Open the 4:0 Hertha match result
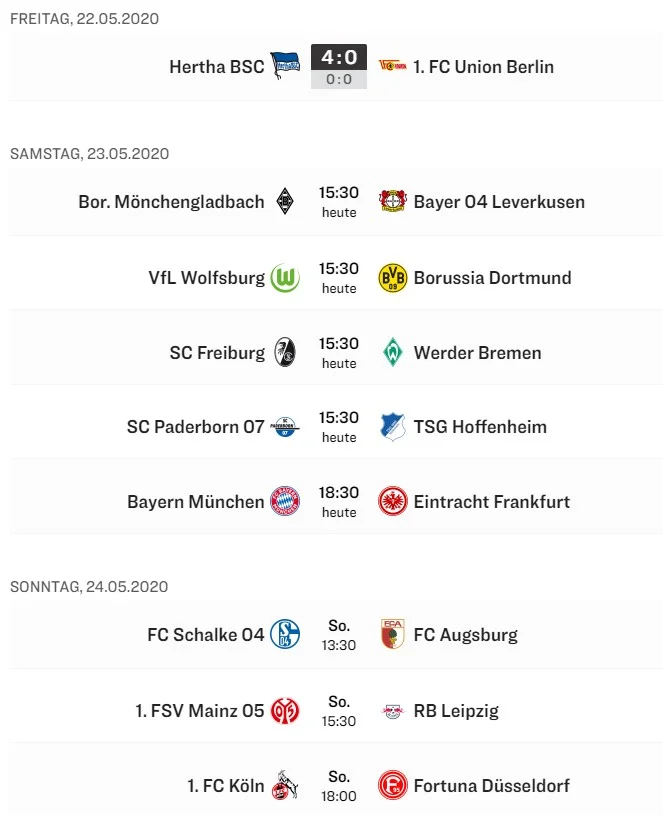The height and width of the screenshot is (815, 663). coord(339,58)
